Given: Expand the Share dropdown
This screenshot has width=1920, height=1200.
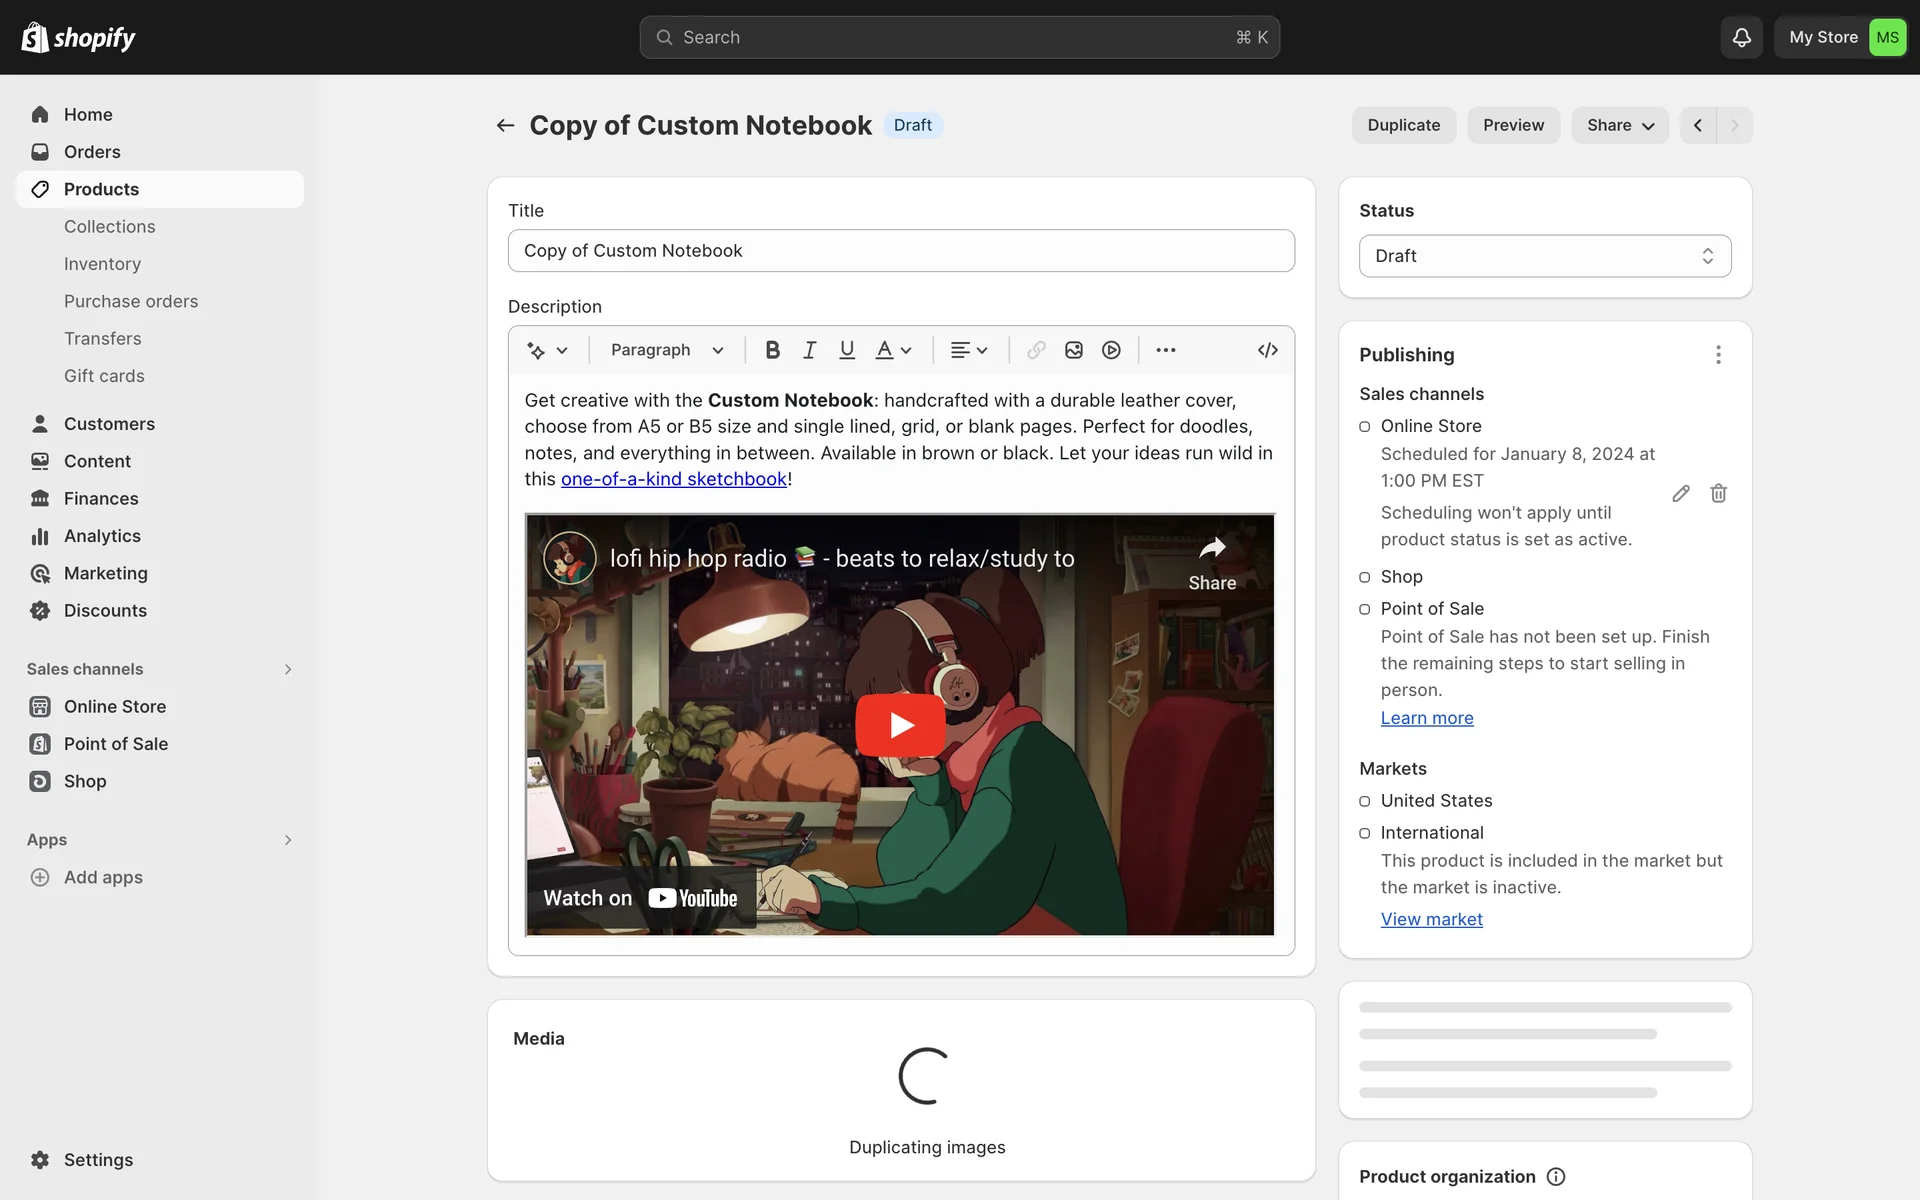Looking at the screenshot, I should (1619, 125).
